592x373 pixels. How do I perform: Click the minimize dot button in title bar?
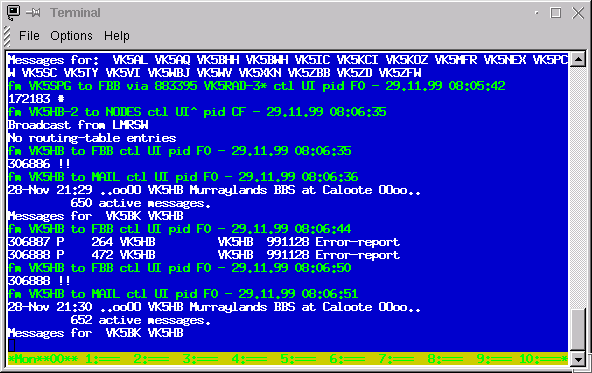tap(536, 13)
